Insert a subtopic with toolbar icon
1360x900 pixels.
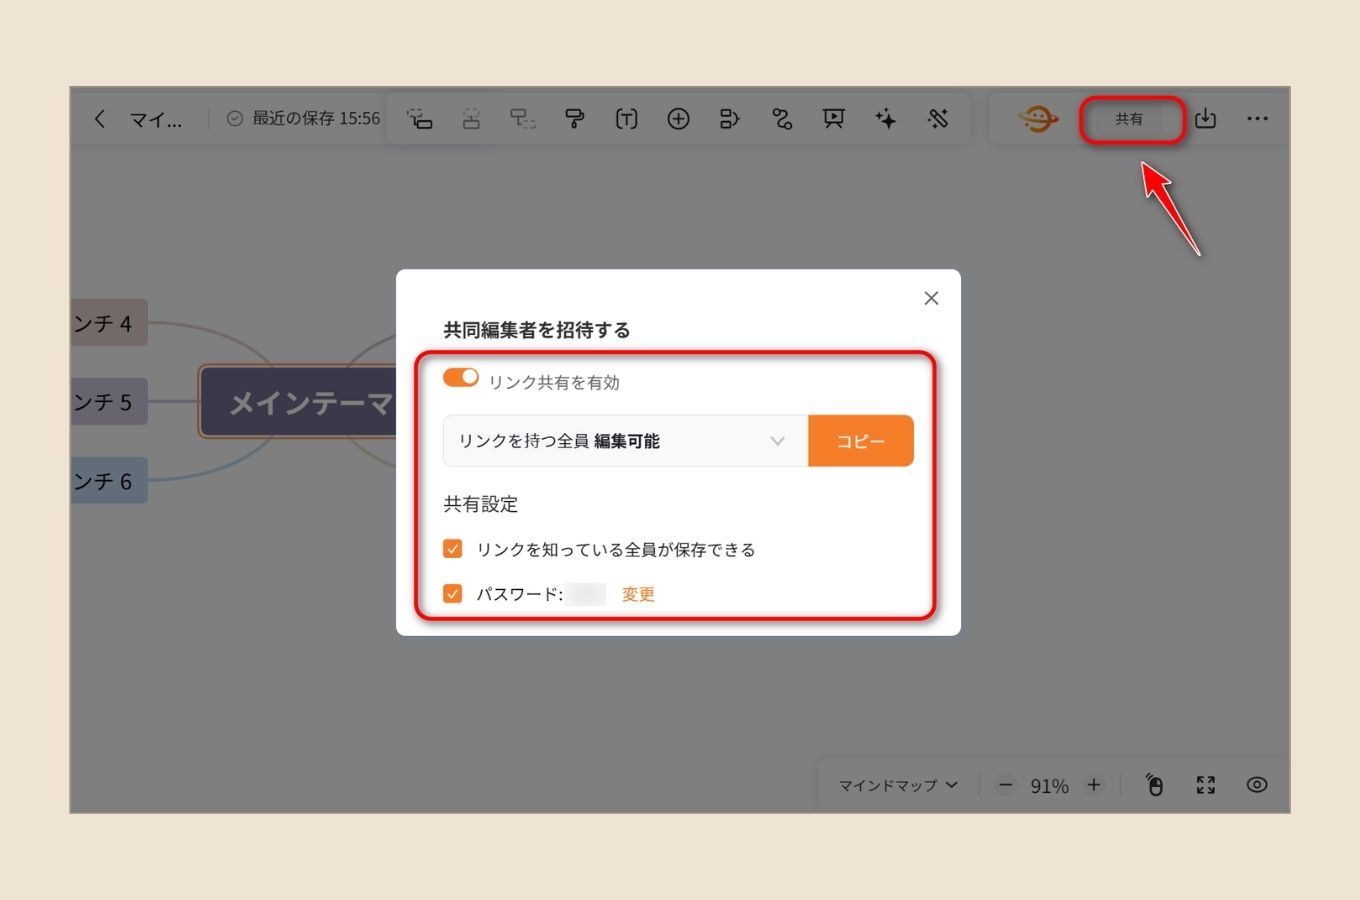(x=420, y=119)
